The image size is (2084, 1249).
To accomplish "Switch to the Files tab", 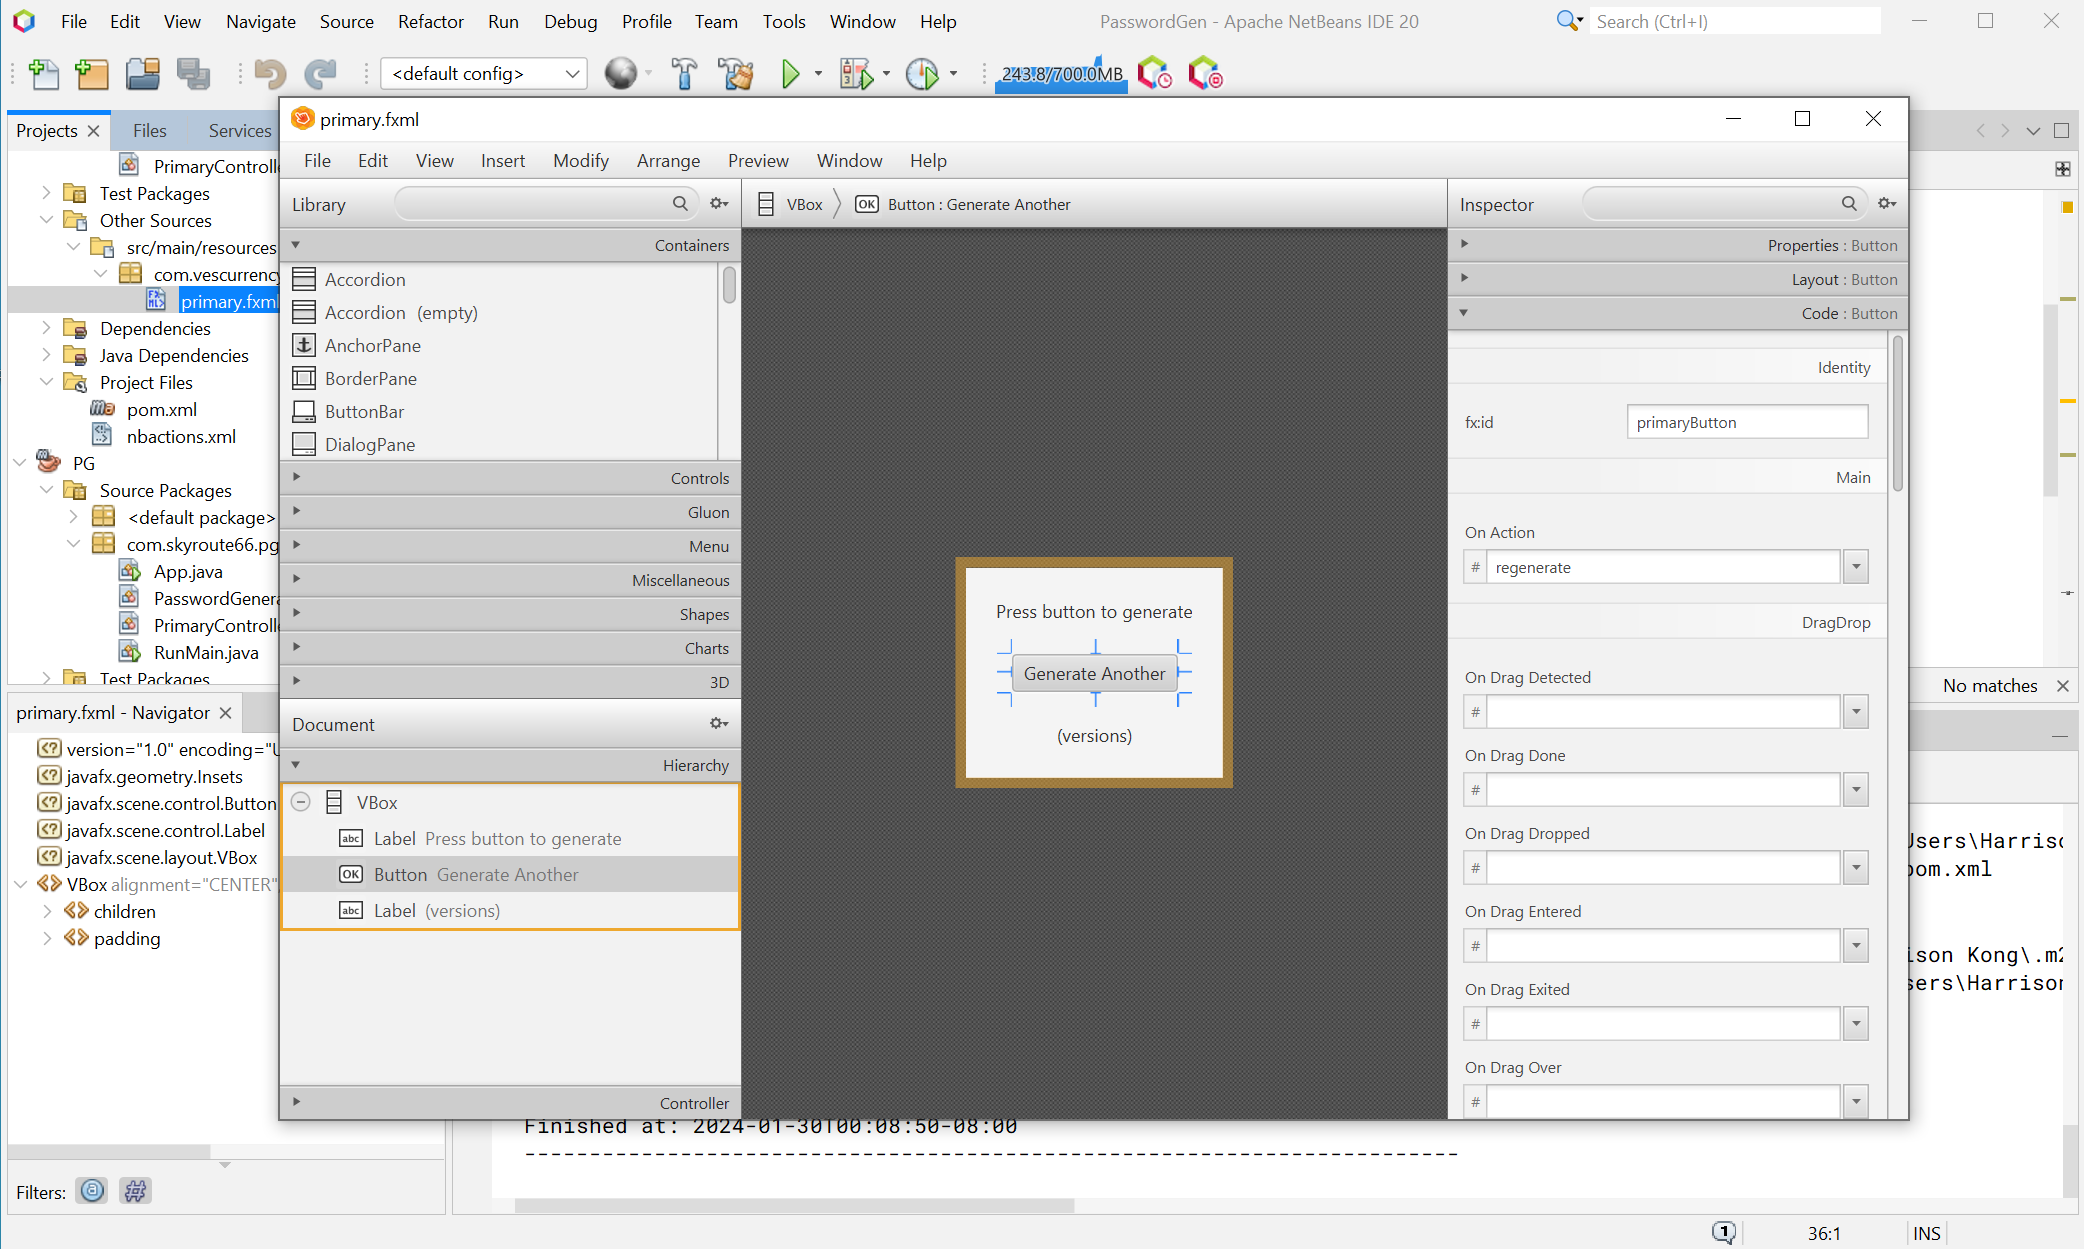I will (x=149, y=131).
